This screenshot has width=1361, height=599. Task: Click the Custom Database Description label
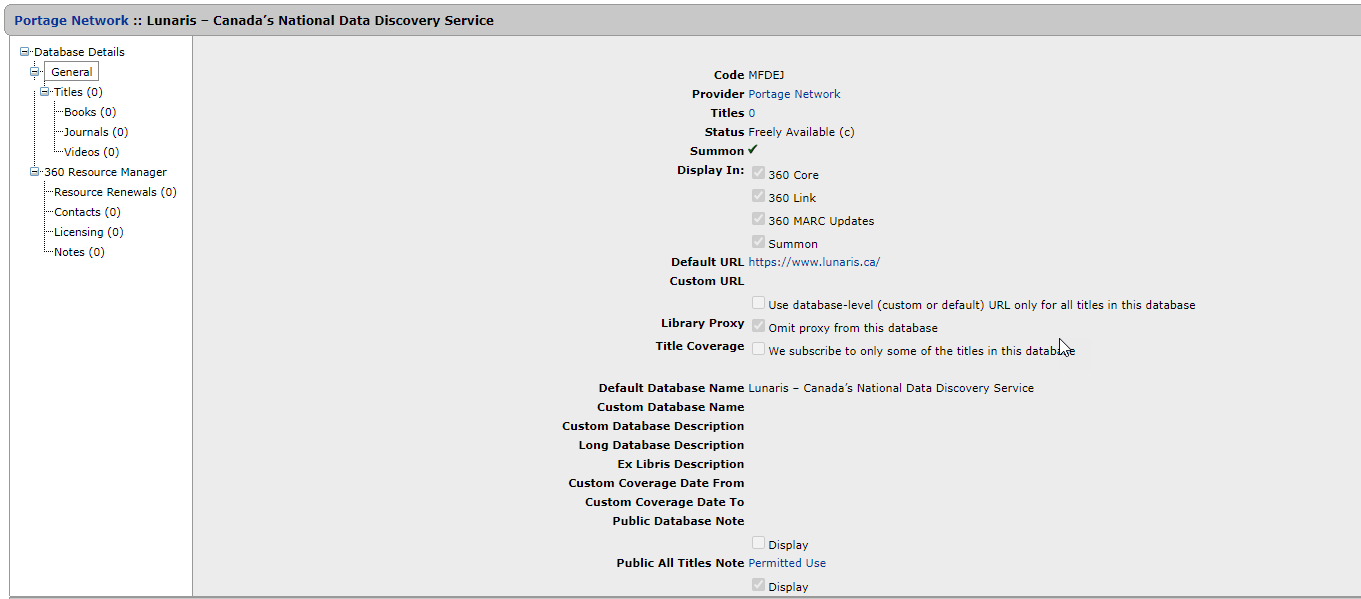[x=653, y=426]
